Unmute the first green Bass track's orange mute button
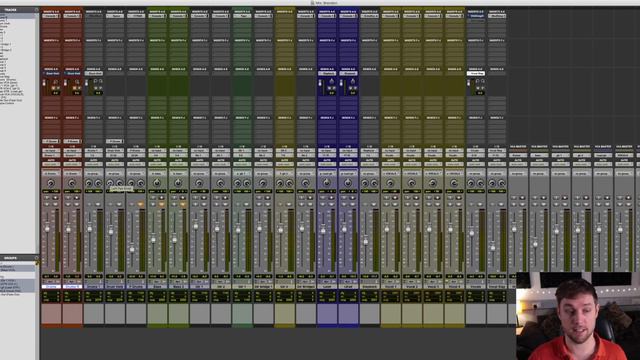Screen dimensions: 640x360 161,204
